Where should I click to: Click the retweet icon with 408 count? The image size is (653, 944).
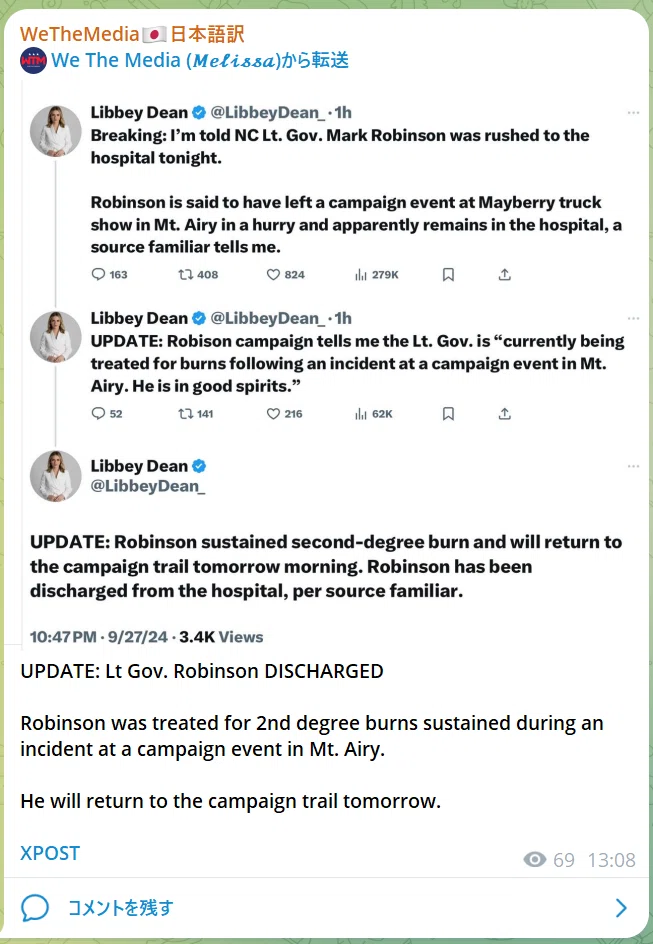pyautogui.click(x=185, y=275)
